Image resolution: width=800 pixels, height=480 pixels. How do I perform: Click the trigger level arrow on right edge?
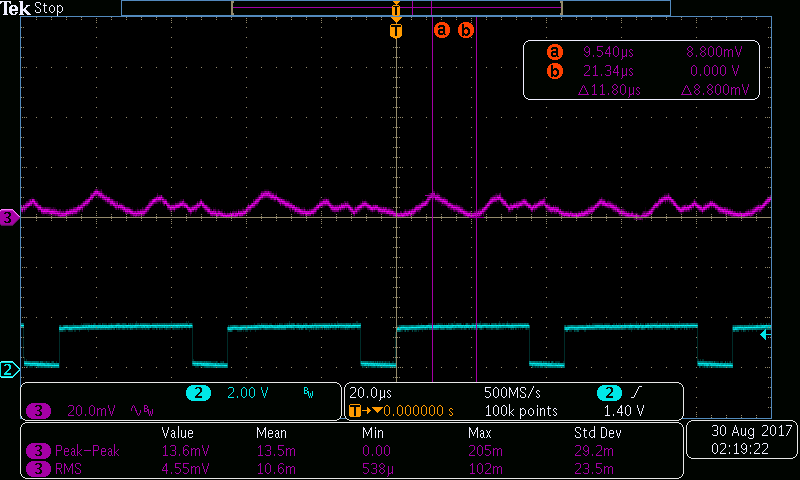coord(765,334)
